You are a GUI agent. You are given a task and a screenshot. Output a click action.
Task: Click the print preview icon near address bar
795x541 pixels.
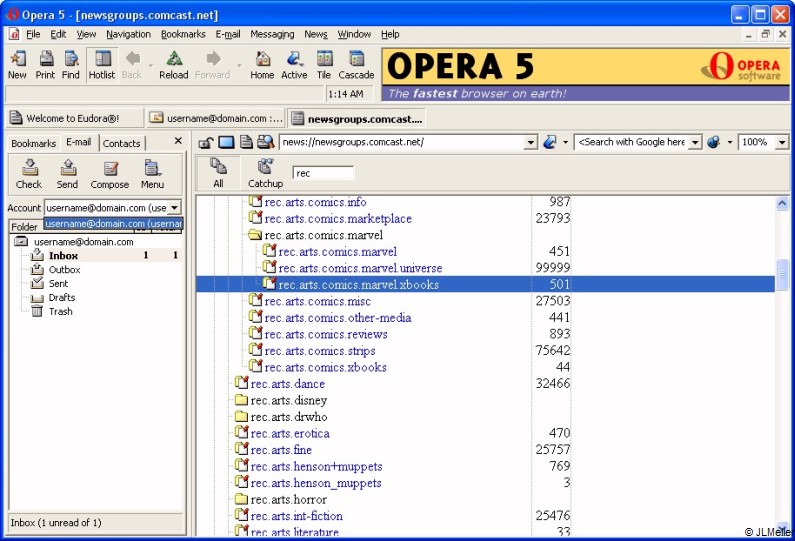pos(266,142)
